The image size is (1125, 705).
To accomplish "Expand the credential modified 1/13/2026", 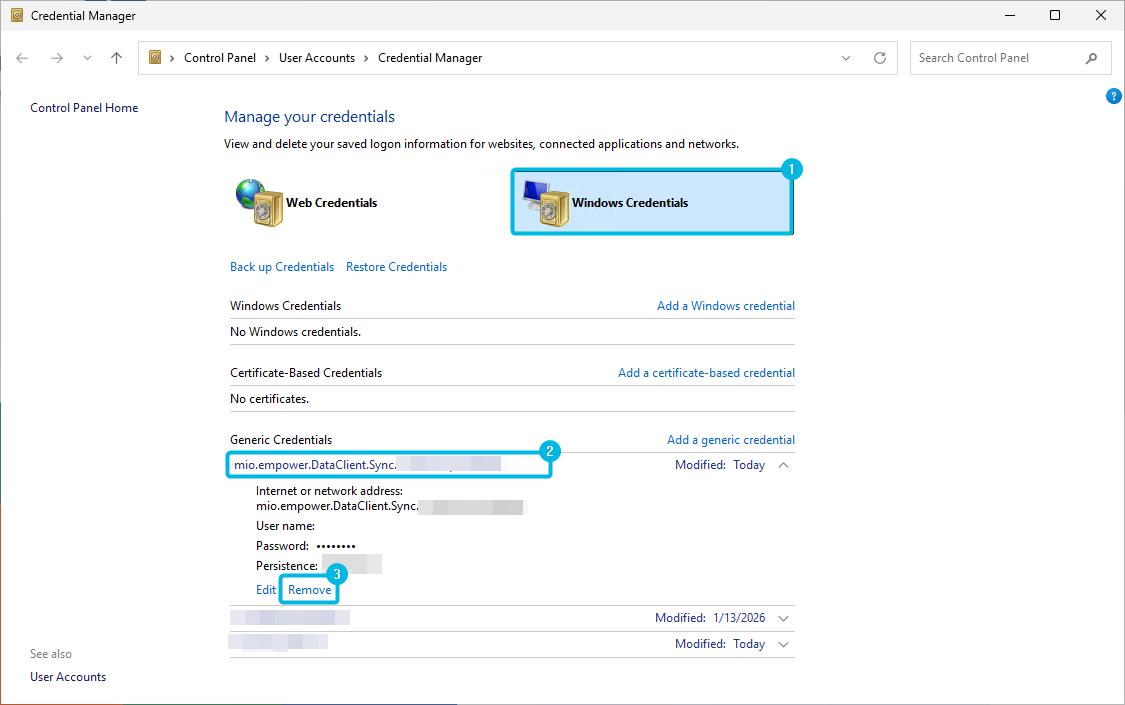I will pyautogui.click(x=783, y=618).
